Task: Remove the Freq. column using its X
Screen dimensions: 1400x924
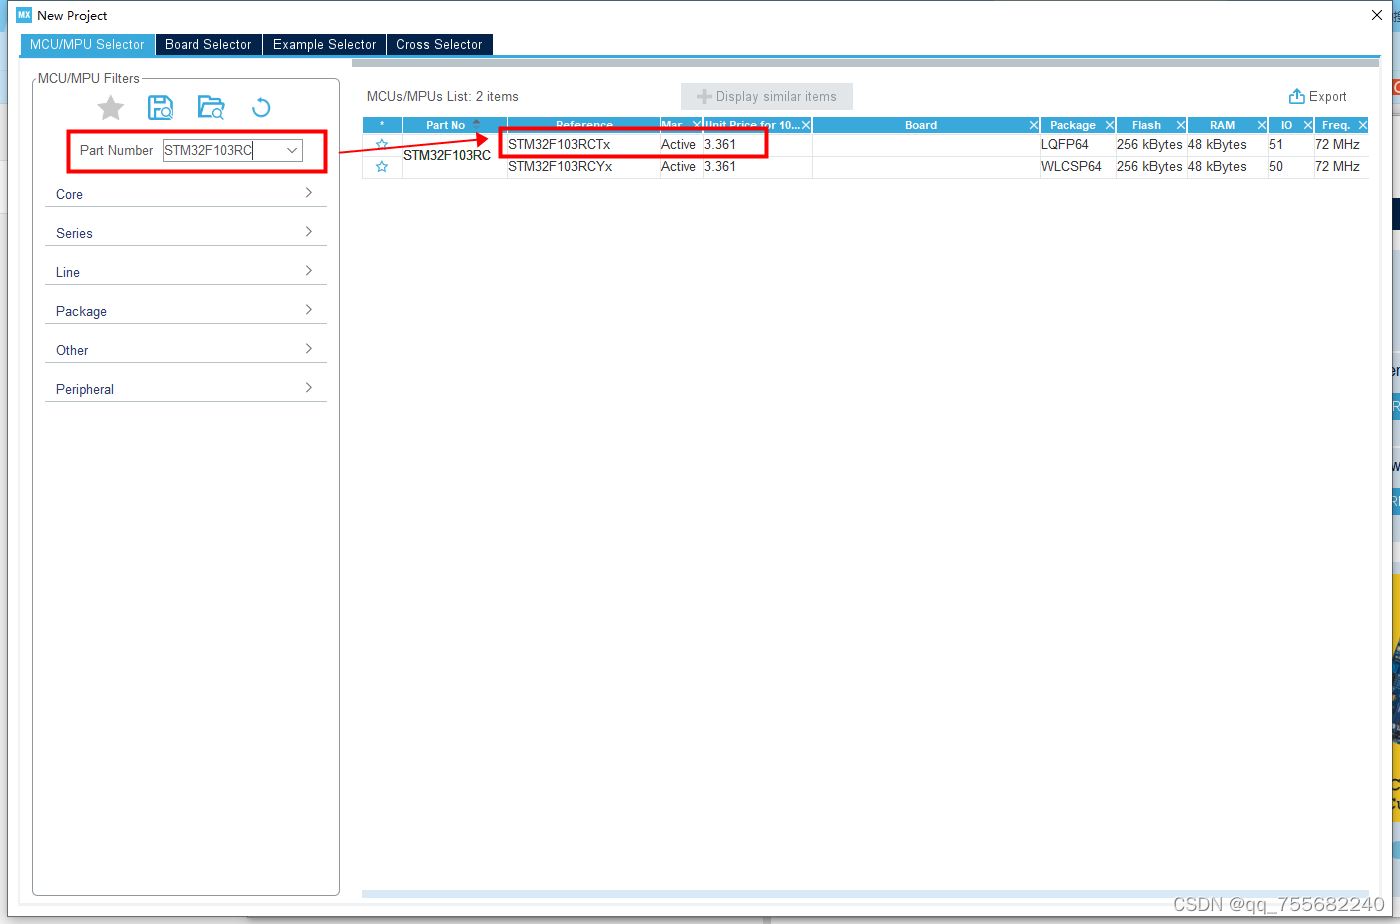Action: (x=1361, y=125)
